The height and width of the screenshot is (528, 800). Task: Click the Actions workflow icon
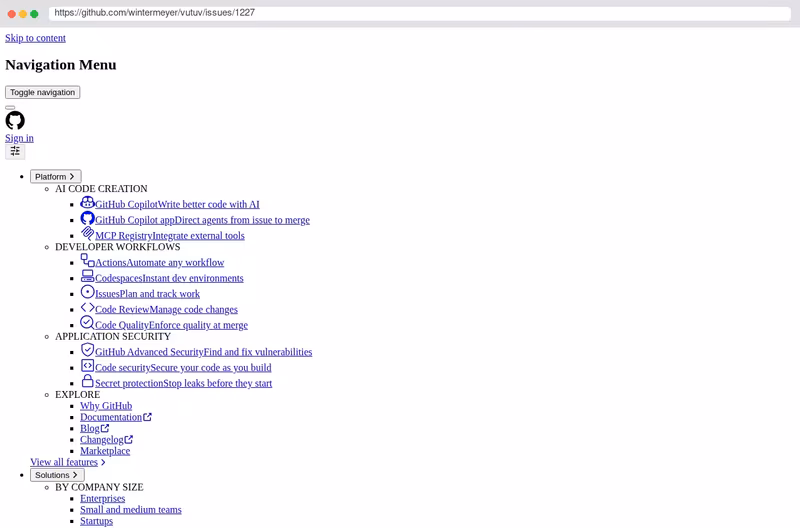tap(87, 261)
